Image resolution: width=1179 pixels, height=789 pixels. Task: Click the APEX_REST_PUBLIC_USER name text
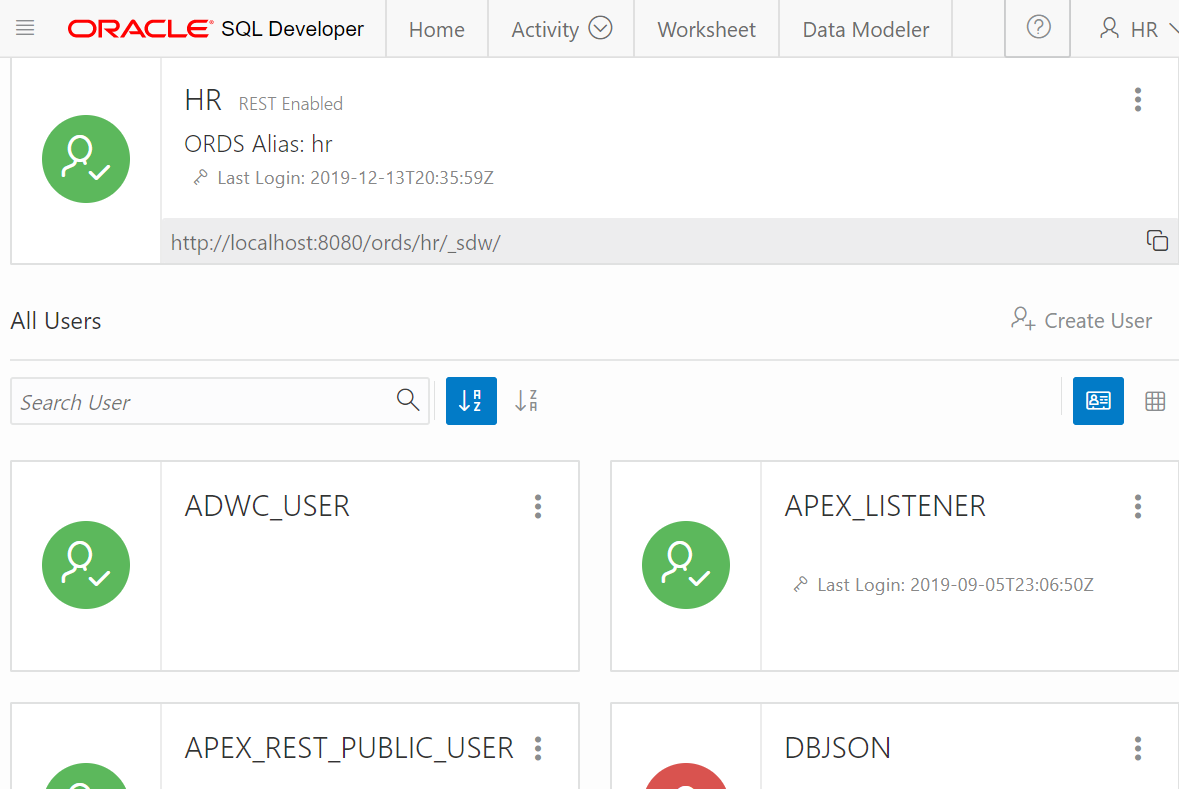click(349, 748)
